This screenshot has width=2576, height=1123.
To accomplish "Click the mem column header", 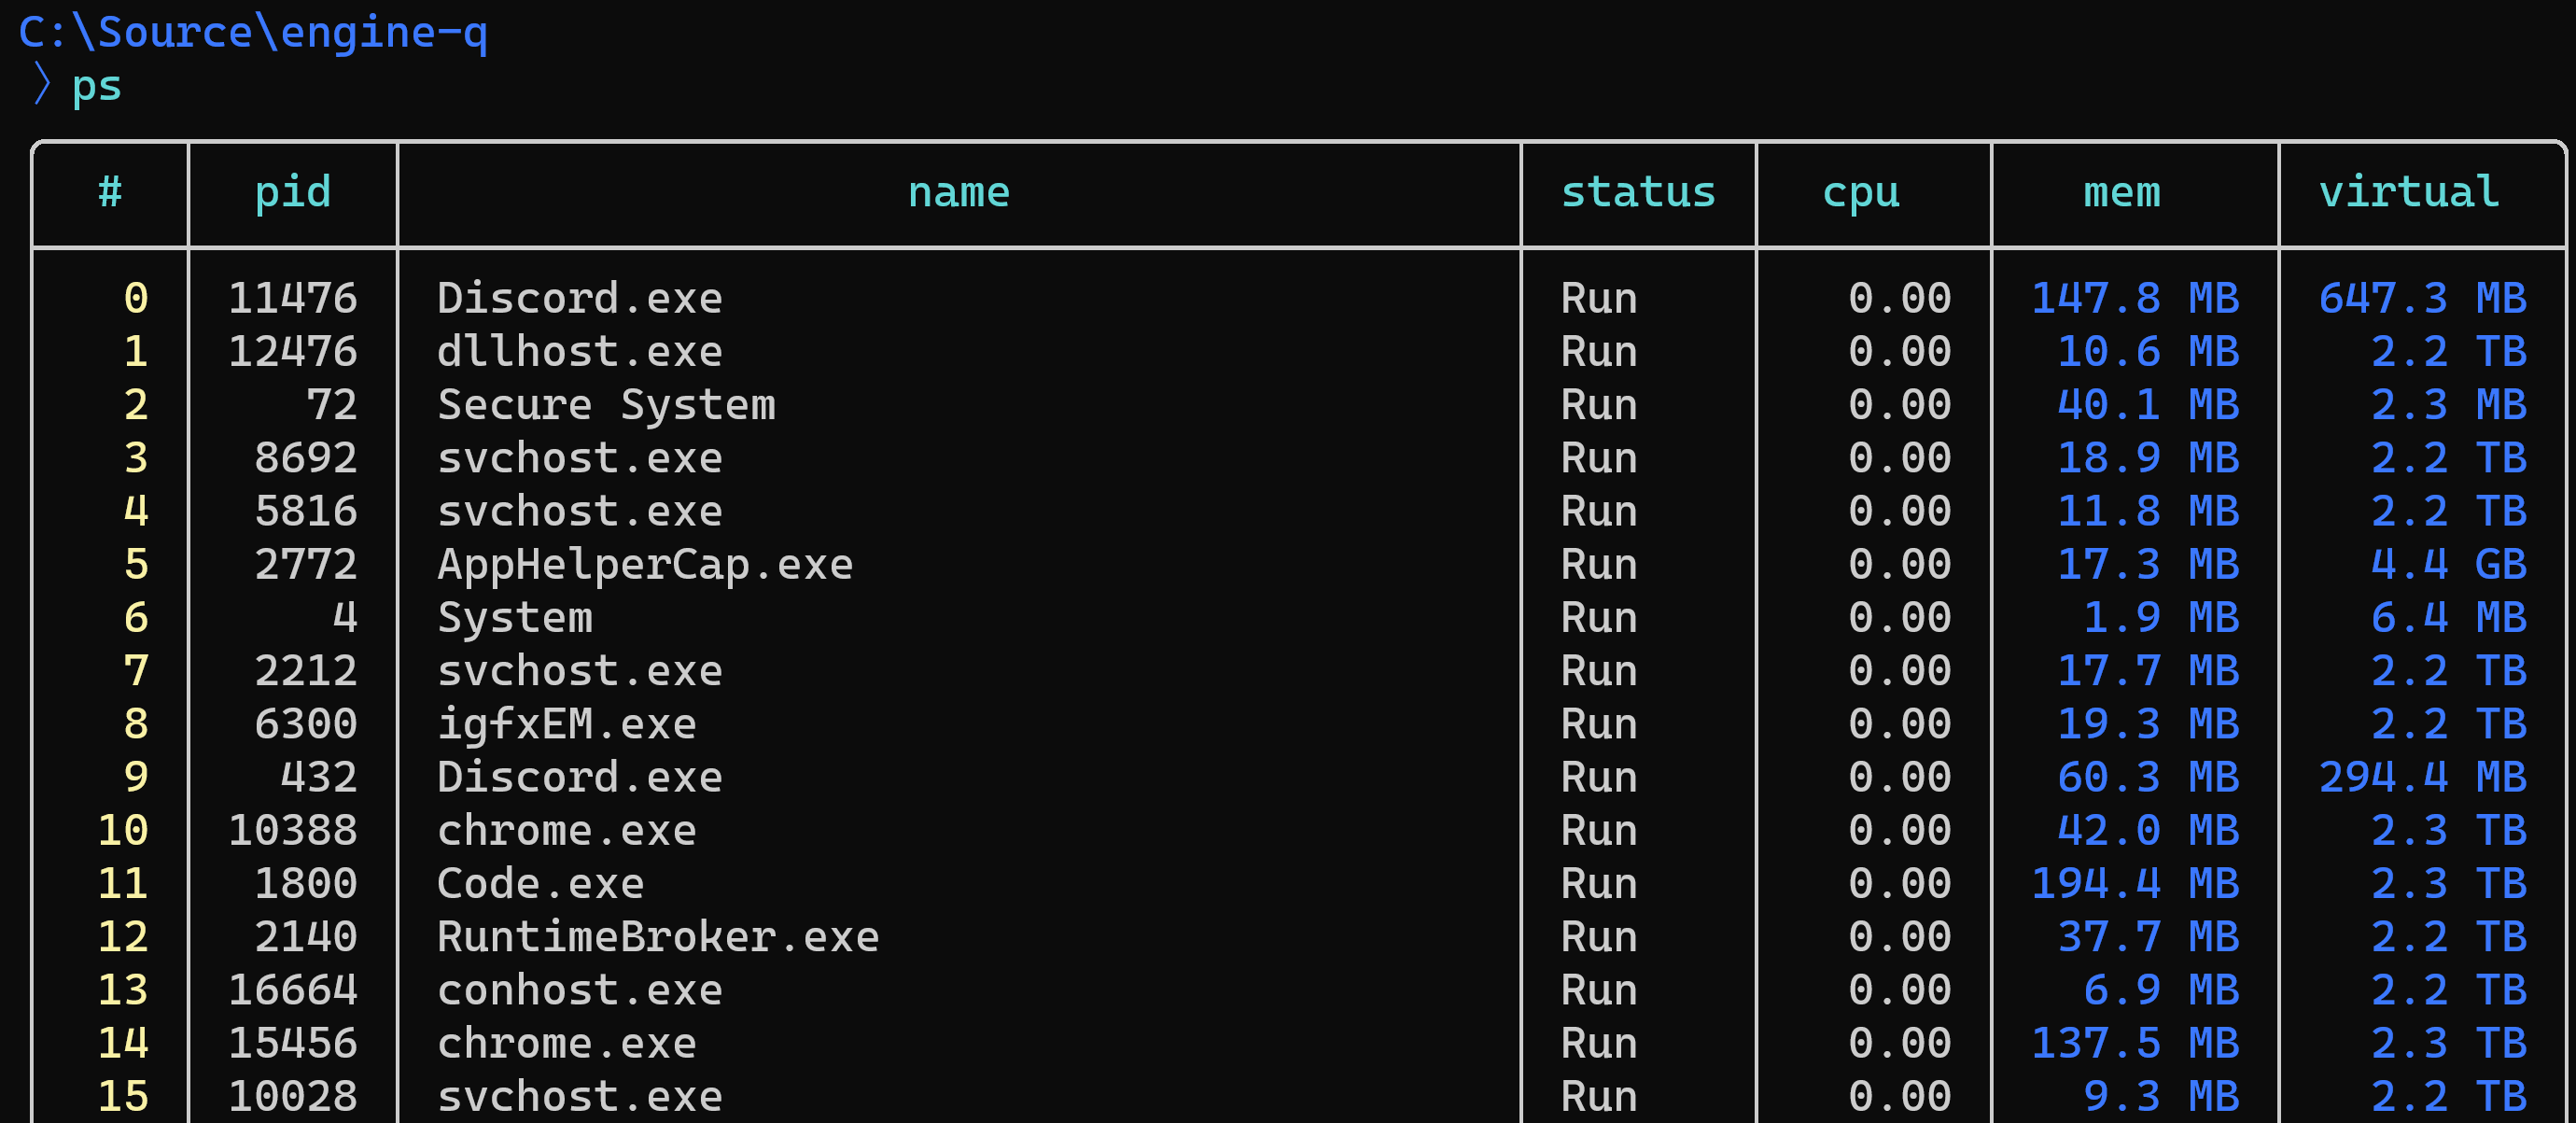I will point(2121,192).
